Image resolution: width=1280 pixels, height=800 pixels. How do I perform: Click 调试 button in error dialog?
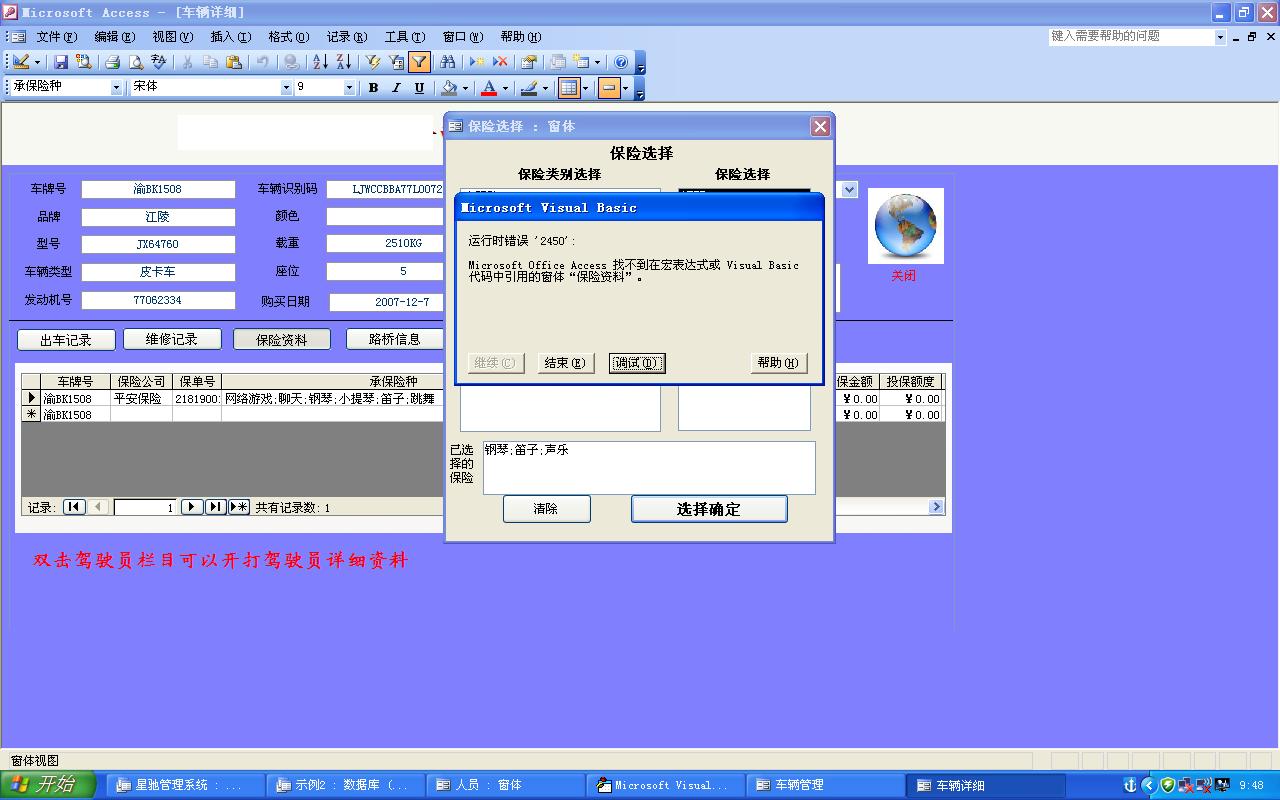tap(637, 363)
